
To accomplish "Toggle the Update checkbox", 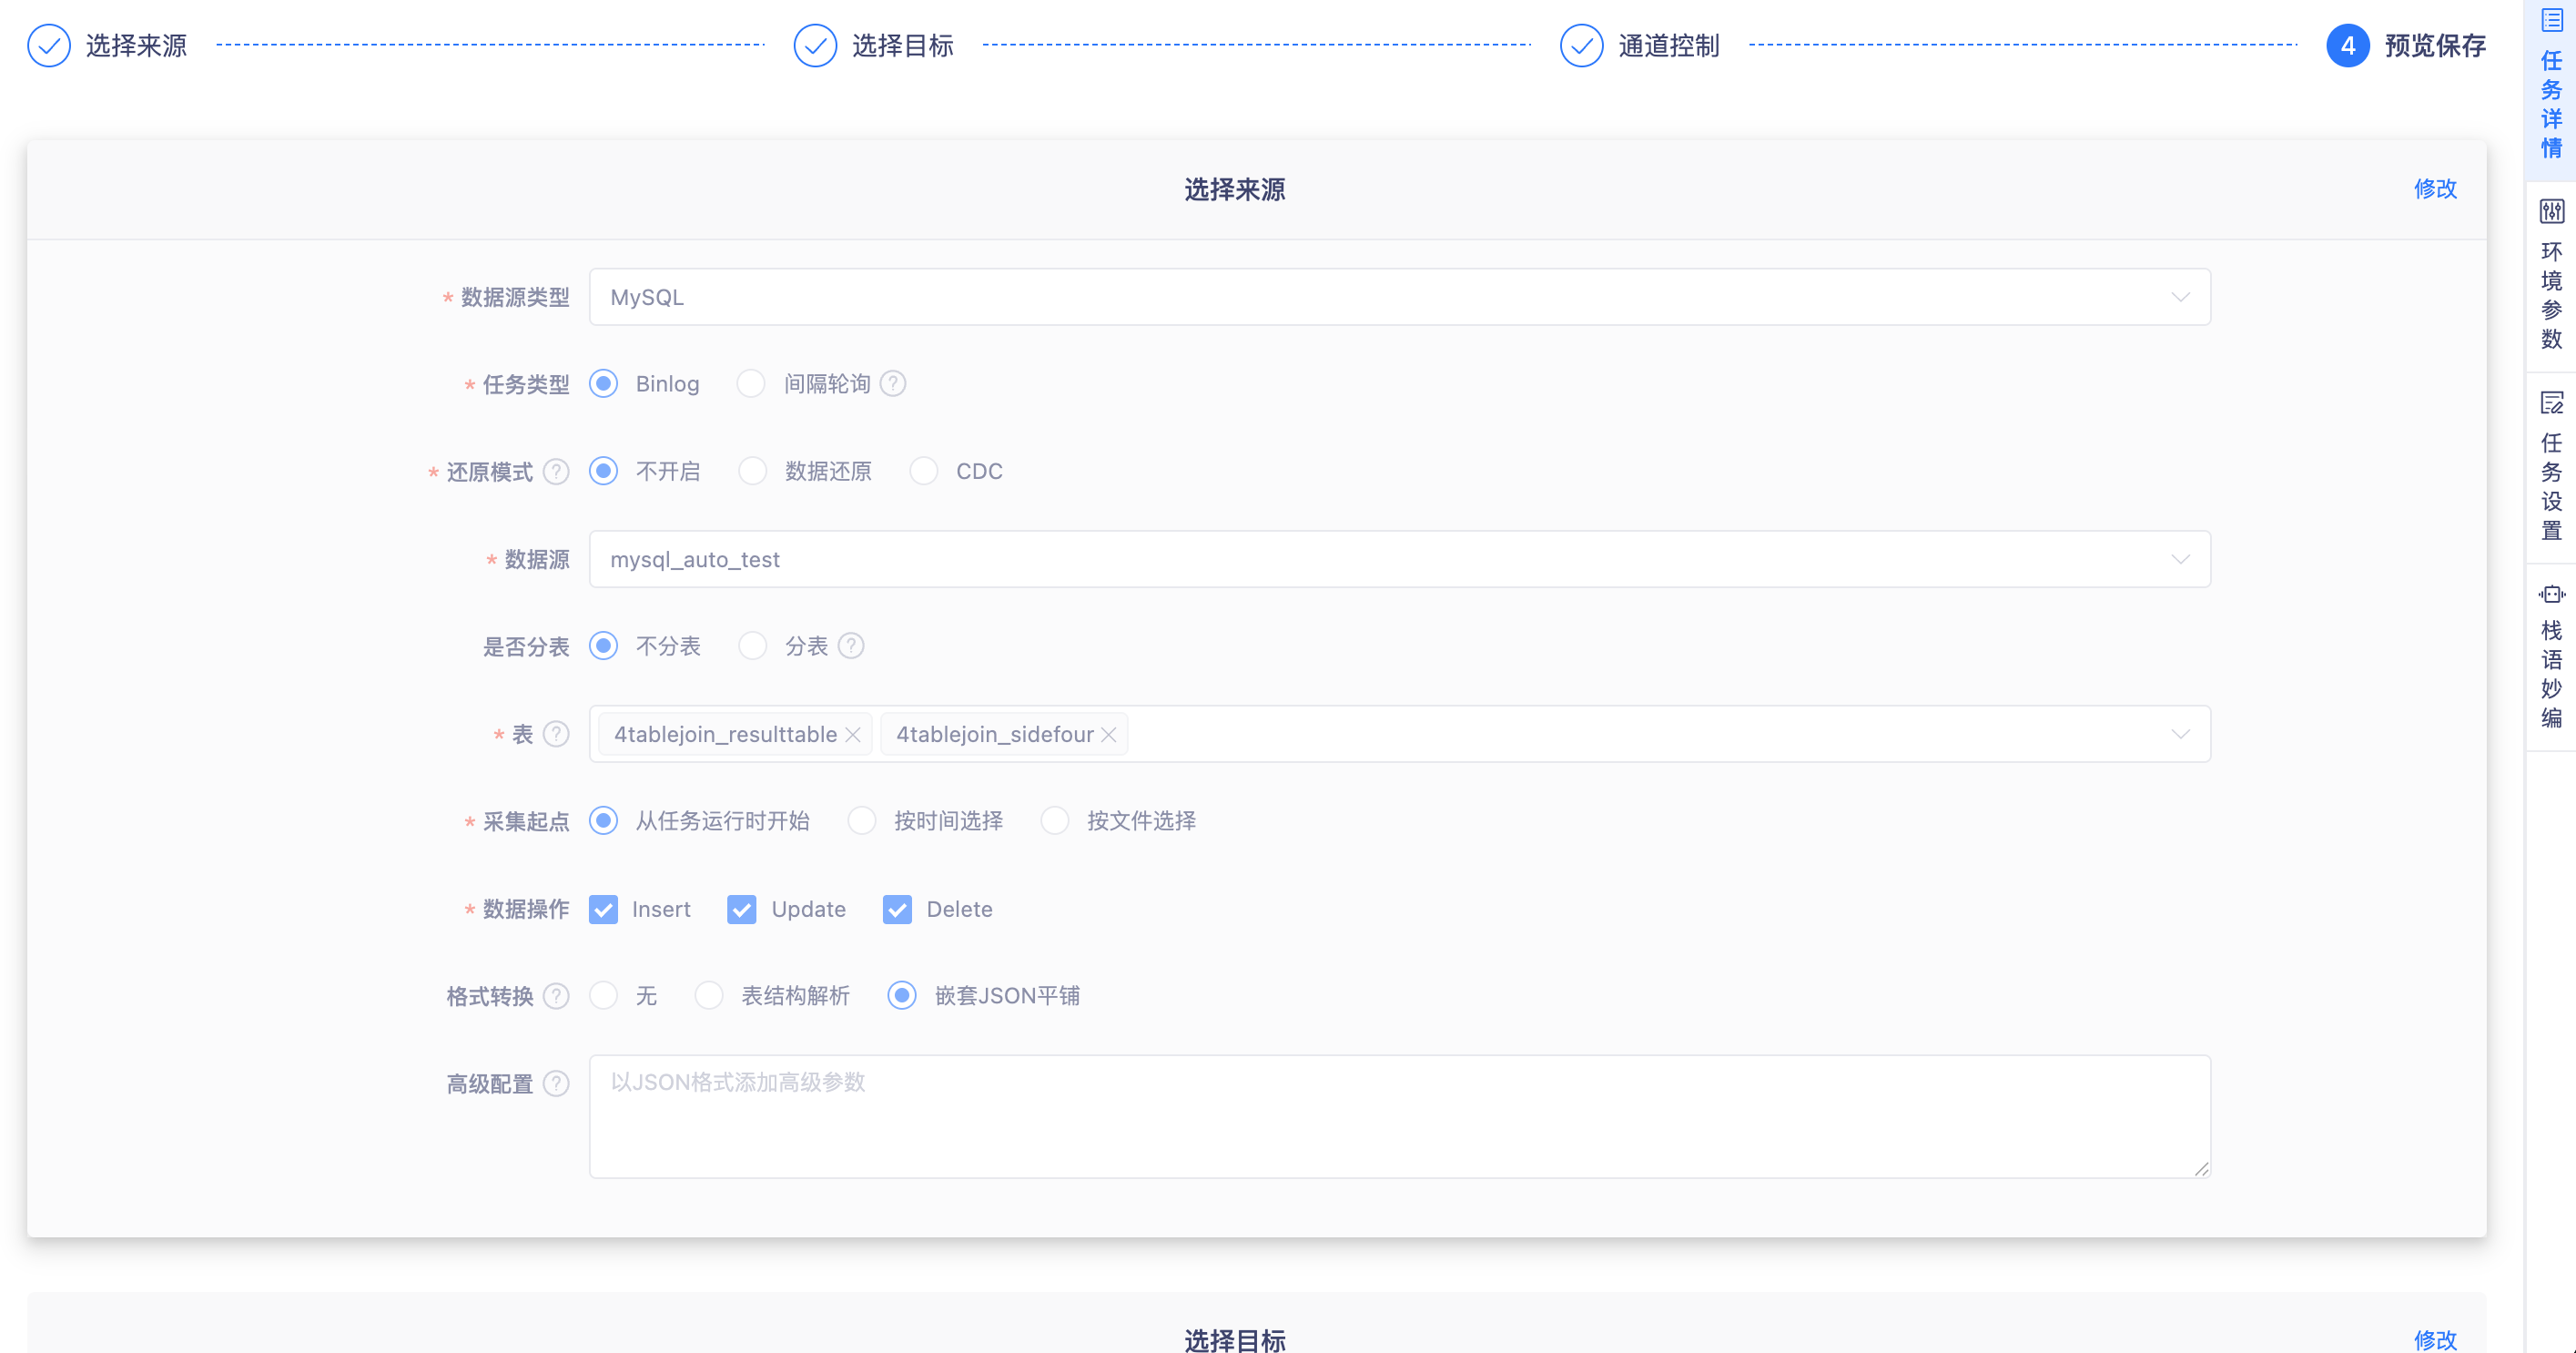I will click(741, 910).
